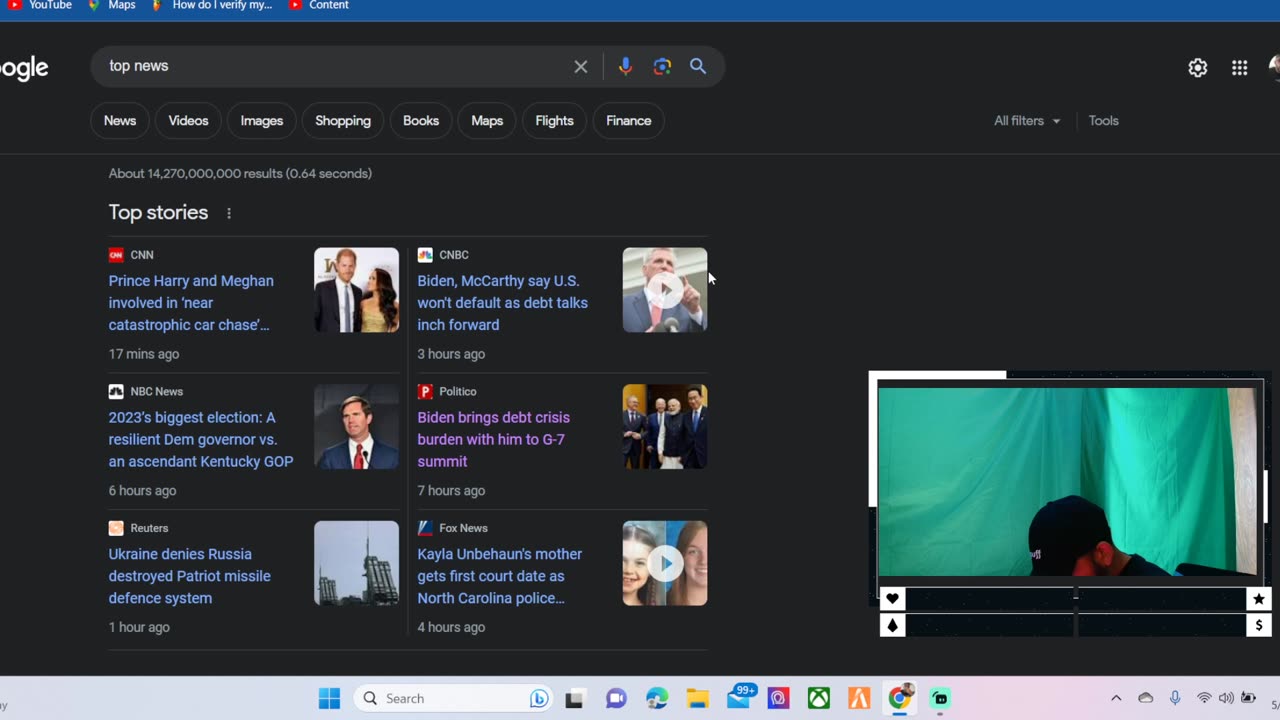Open the YouTube bookmark
1280x720 pixels.
pyautogui.click(x=40, y=5)
